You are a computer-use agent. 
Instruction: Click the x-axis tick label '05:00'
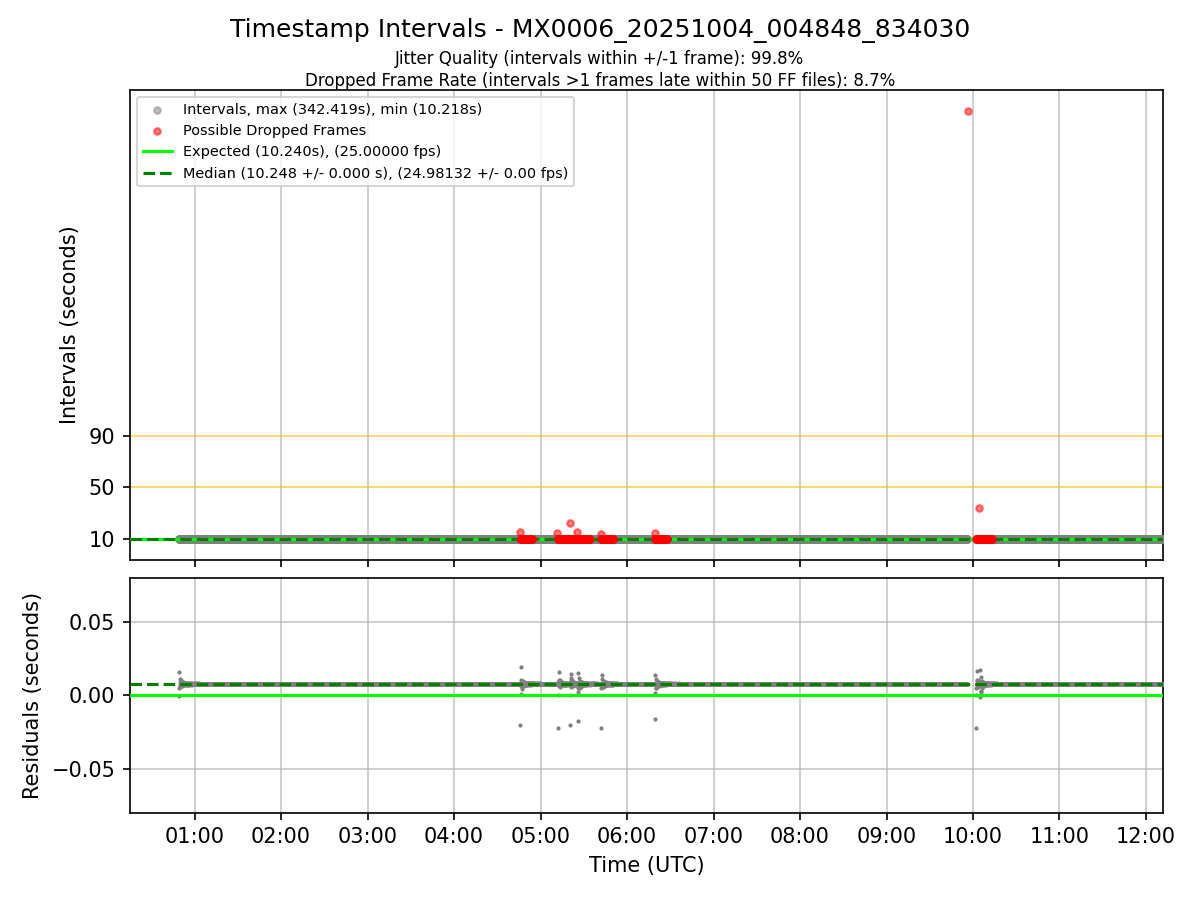541,835
